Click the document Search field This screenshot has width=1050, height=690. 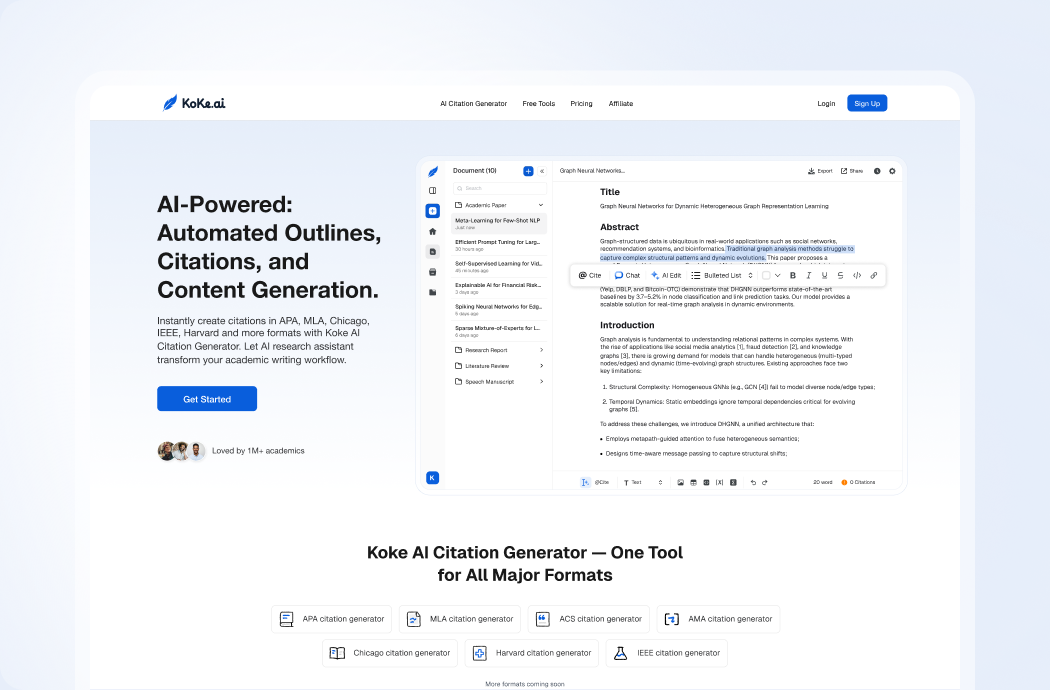pos(499,188)
